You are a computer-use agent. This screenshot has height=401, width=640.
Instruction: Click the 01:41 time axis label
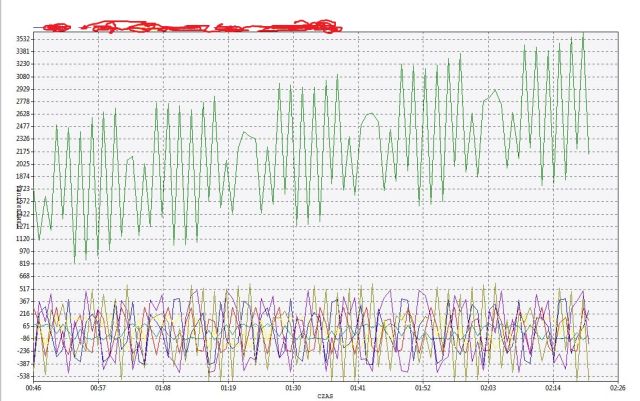click(x=358, y=387)
